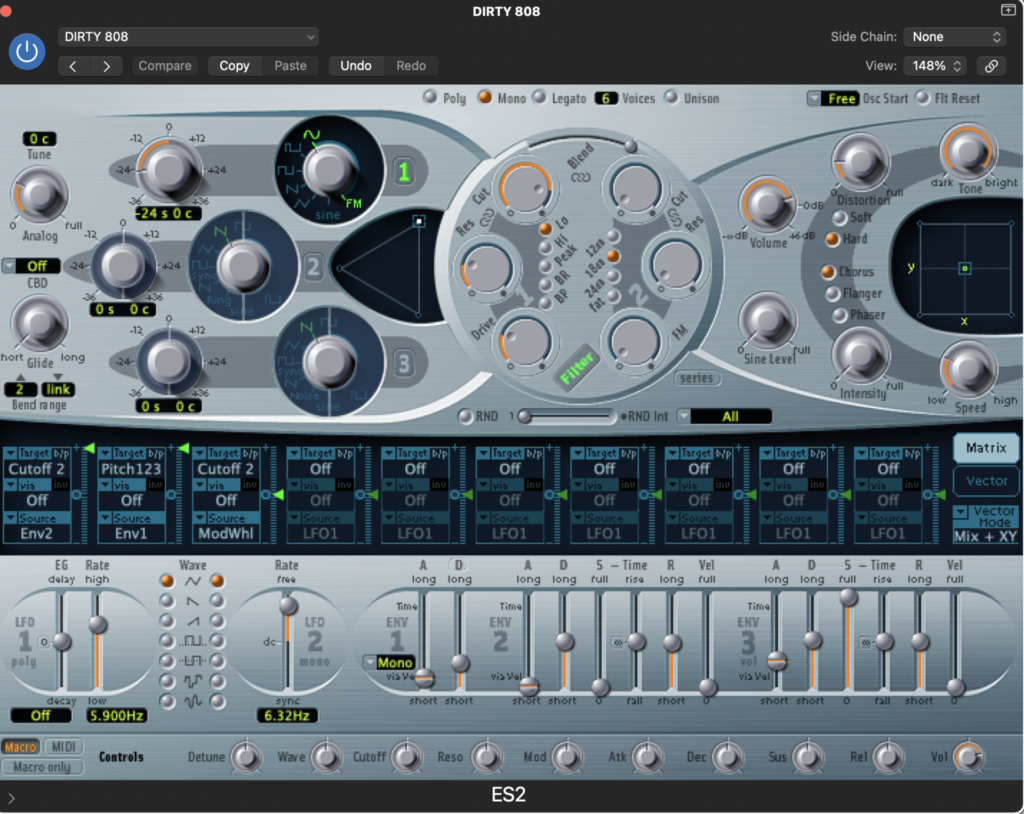Go to the next preset arrow
Image resolution: width=1024 pixels, height=814 pixels.
(x=106, y=66)
